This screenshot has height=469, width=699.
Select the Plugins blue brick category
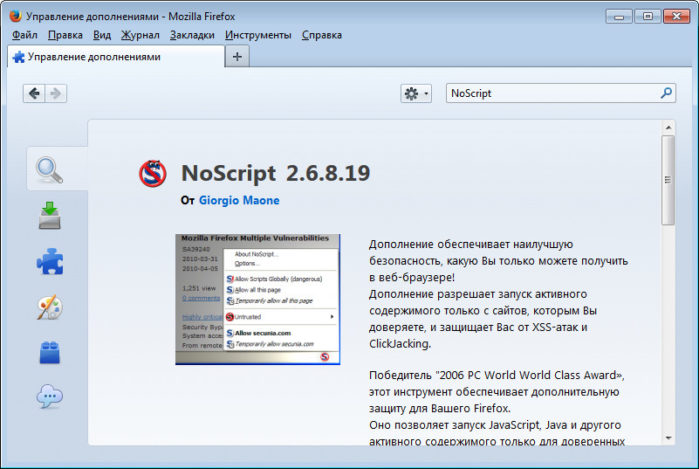pos(50,352)
